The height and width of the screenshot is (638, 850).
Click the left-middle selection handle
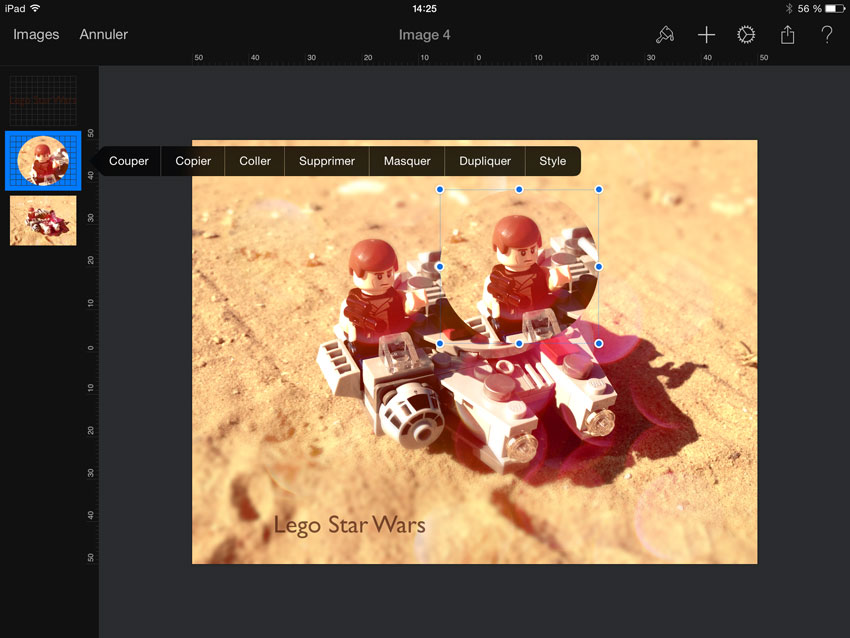[x=440, y=267]
